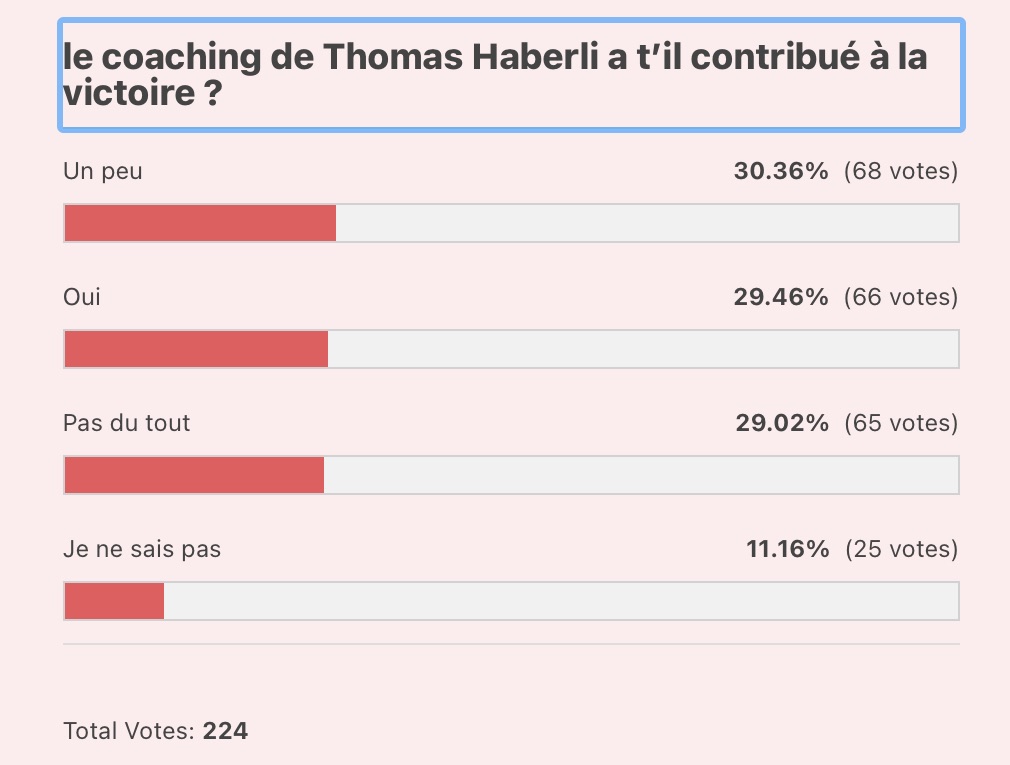Click the "(65 votes)" count text

coord(901,423)
